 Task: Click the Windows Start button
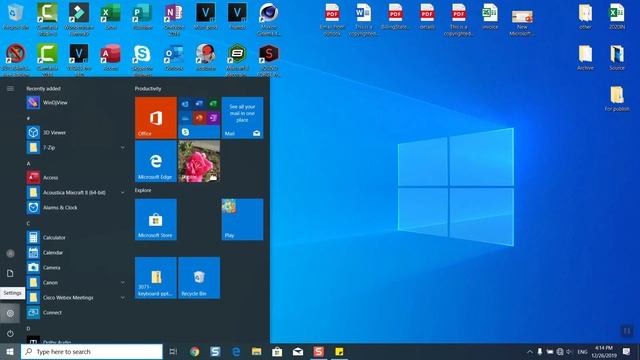10,351
